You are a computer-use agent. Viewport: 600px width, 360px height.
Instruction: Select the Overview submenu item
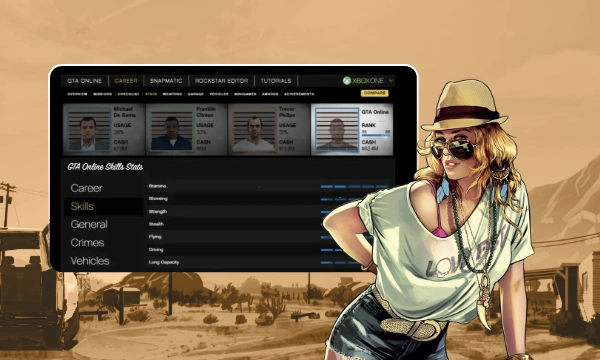point(77,94)
